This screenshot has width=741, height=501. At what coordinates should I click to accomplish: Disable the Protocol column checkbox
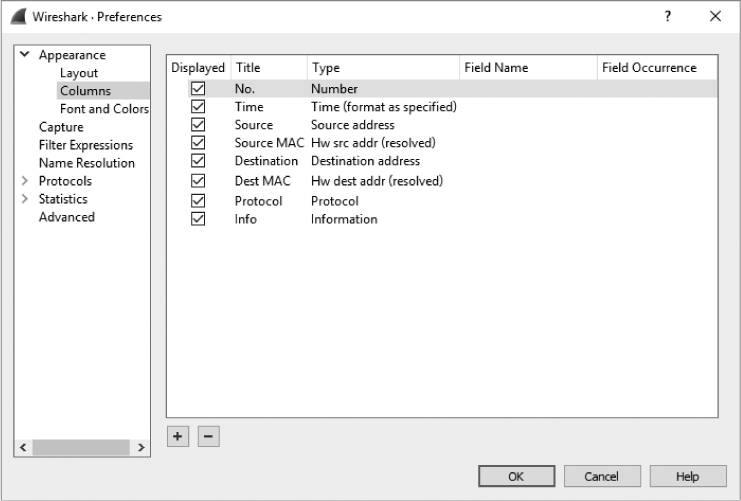[198, 201]
